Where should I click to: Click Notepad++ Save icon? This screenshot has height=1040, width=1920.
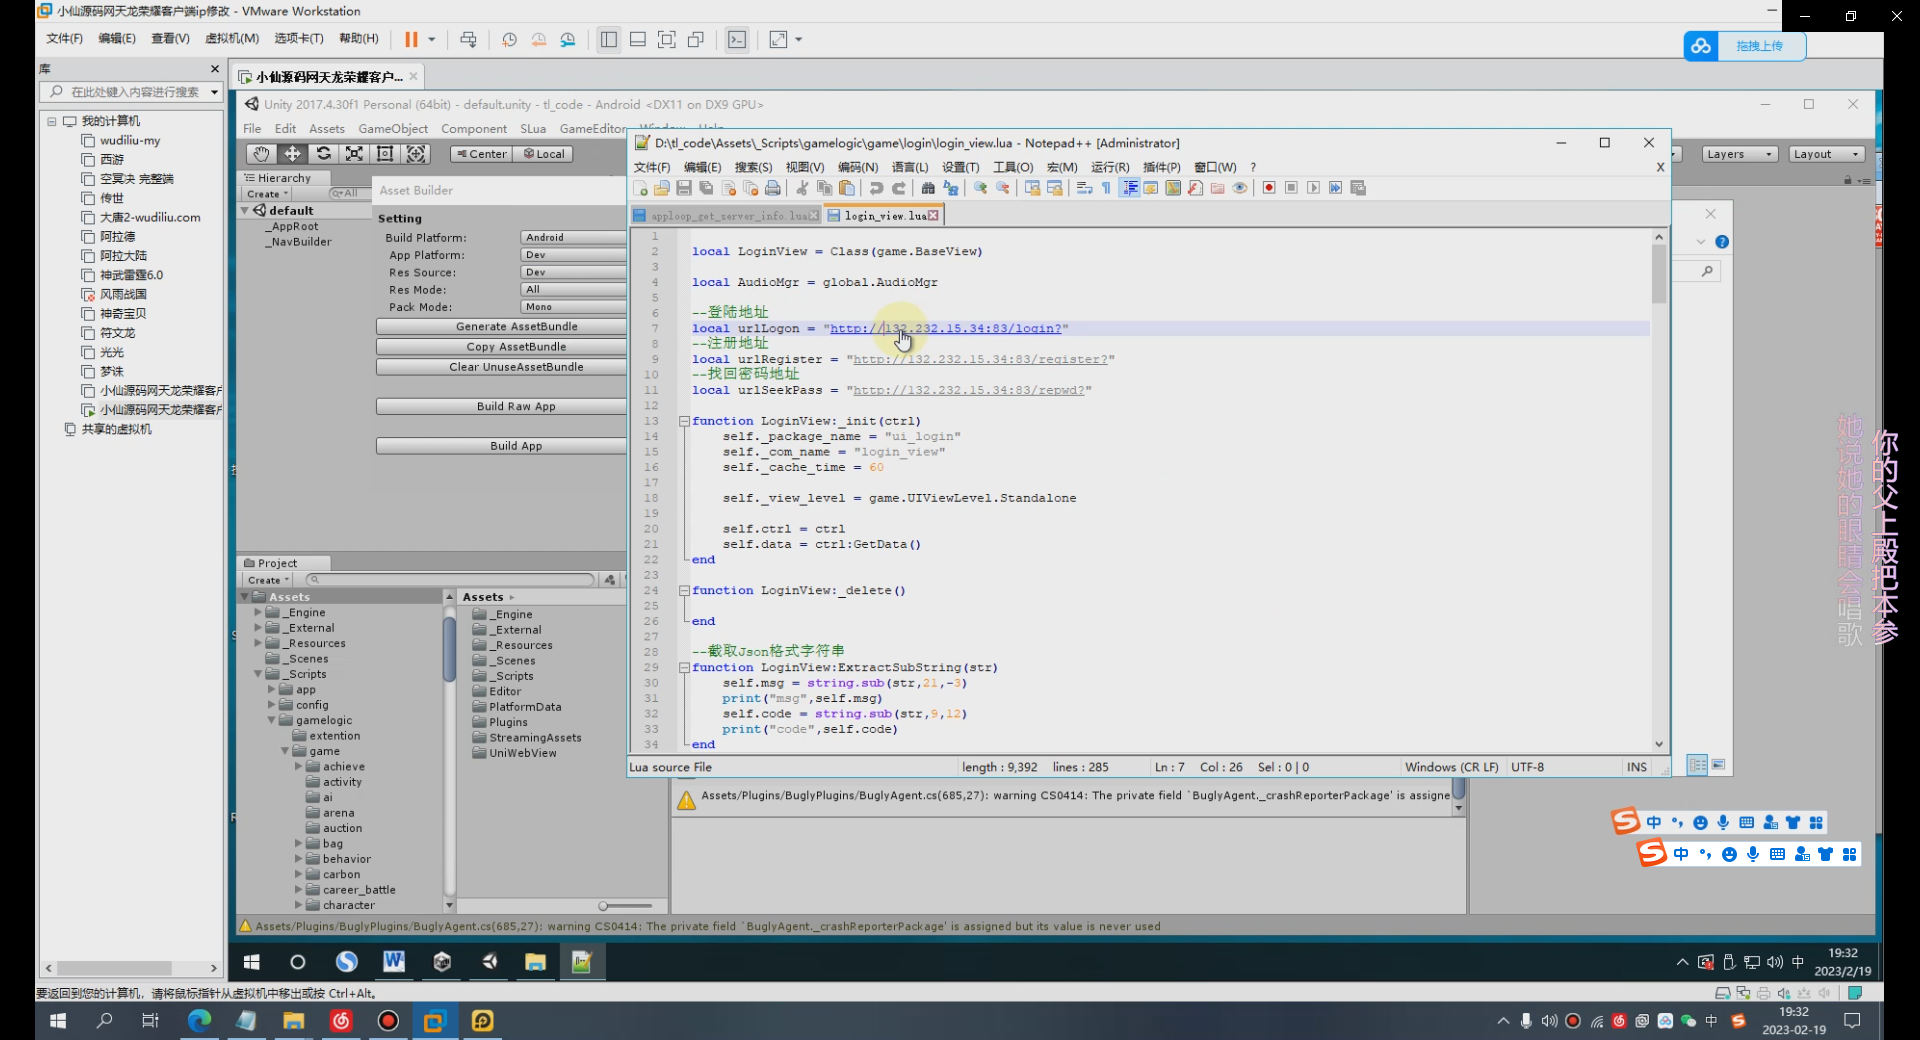[x=684, y=188]
